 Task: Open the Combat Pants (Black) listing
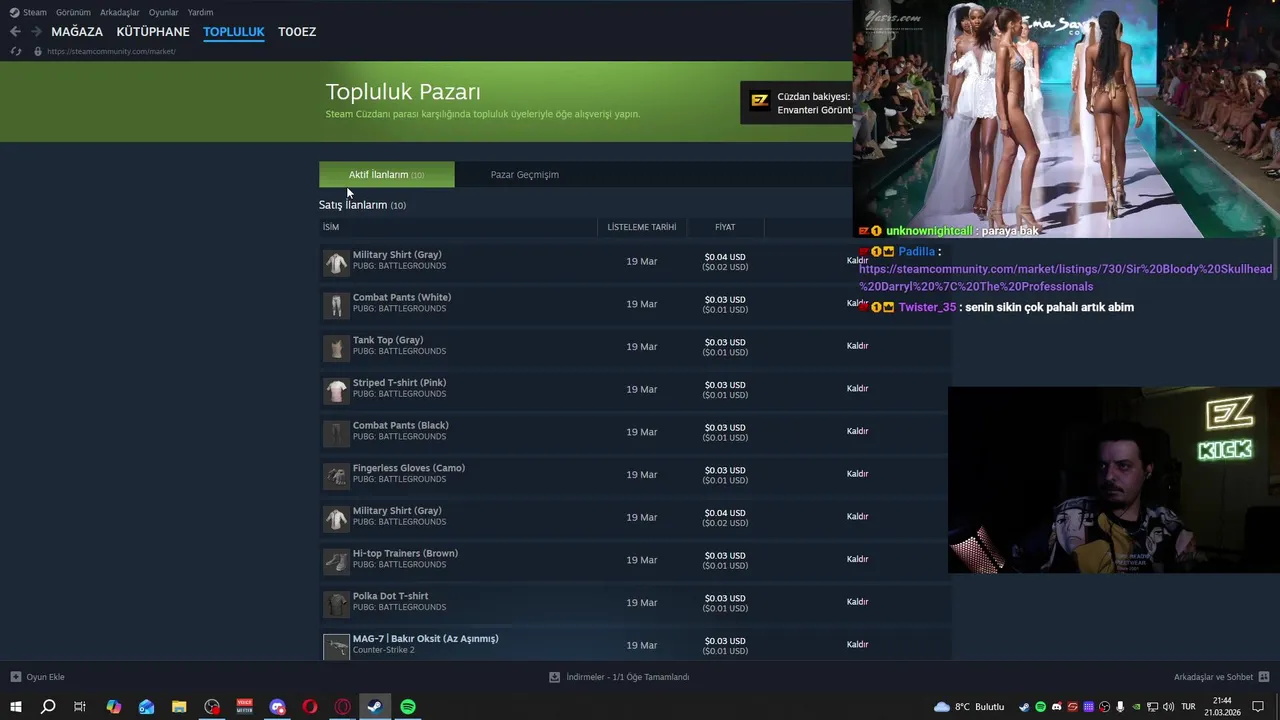click(x=400, y=425)
